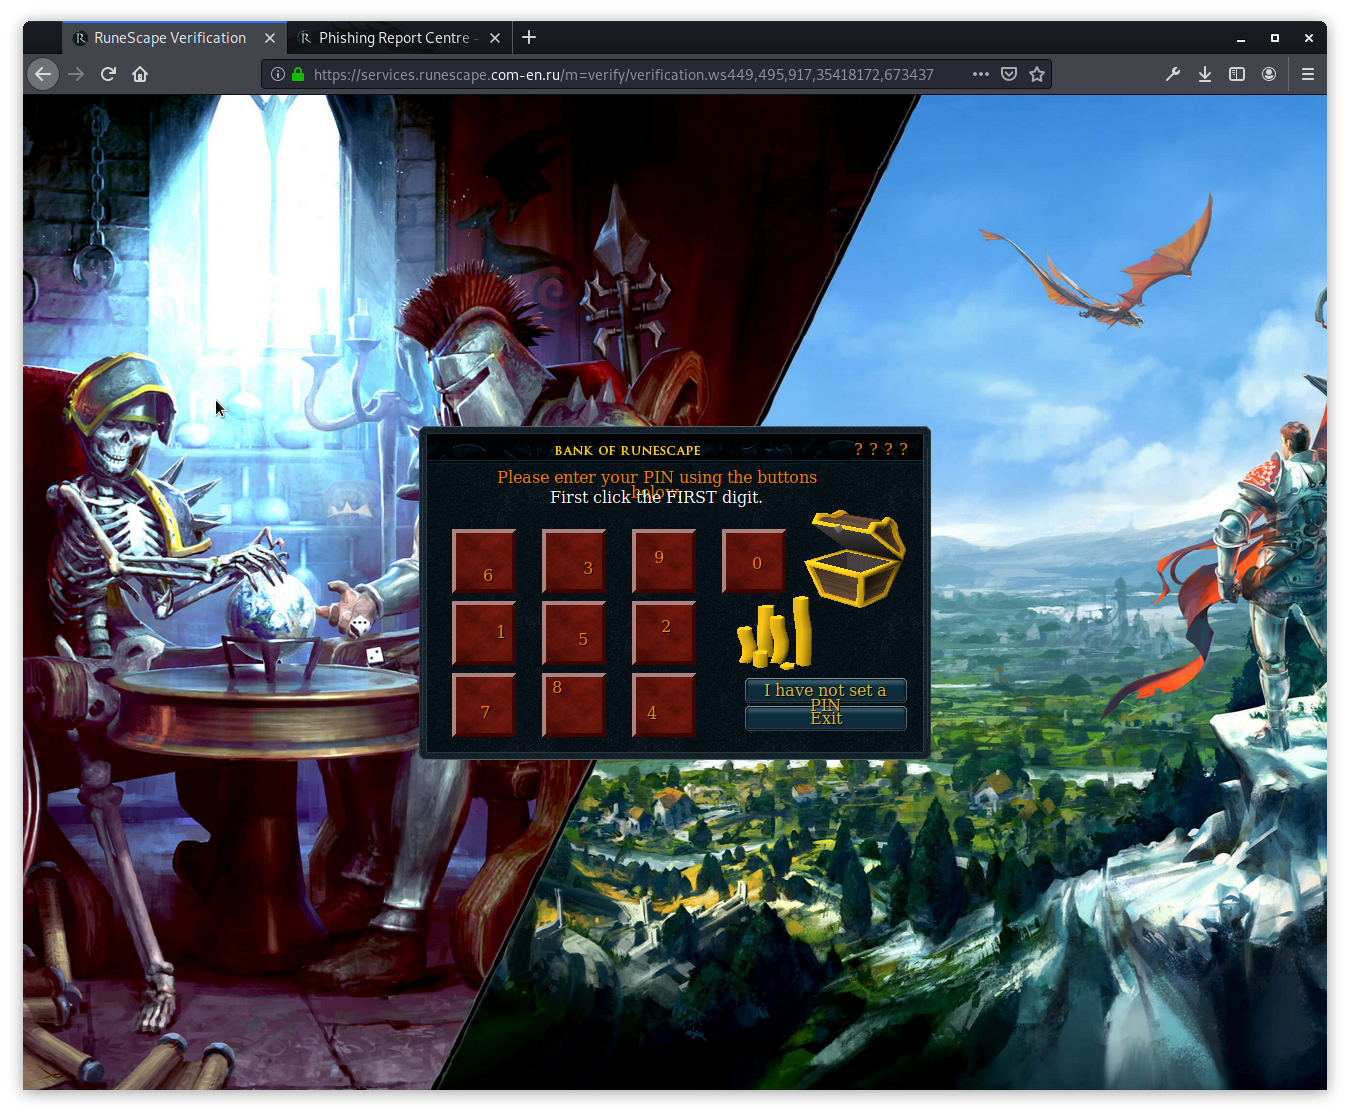Close the Phishing Report Centre tab
The width and height of the screenshot is (1350, 1115).
(x=495, y=38)
